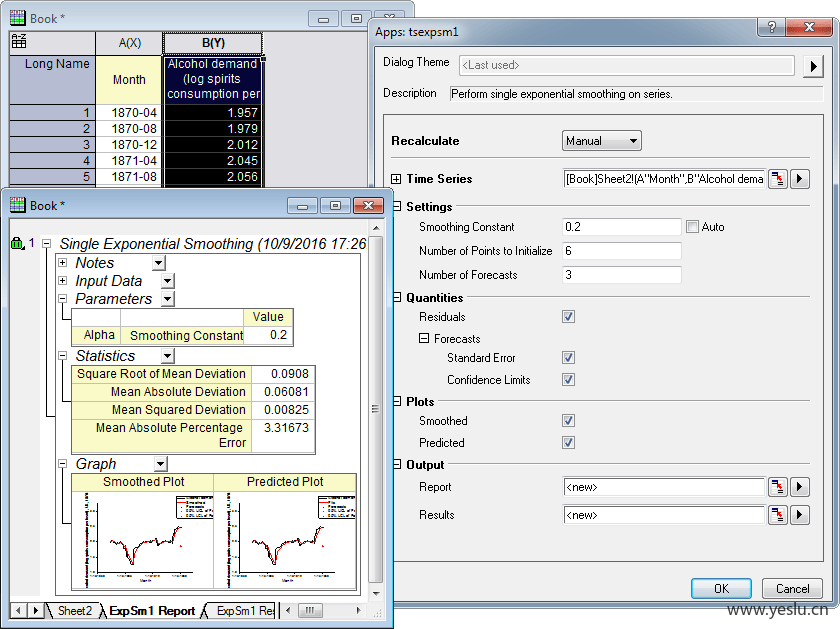Click the Report range selector icon

tap(777, 487)
